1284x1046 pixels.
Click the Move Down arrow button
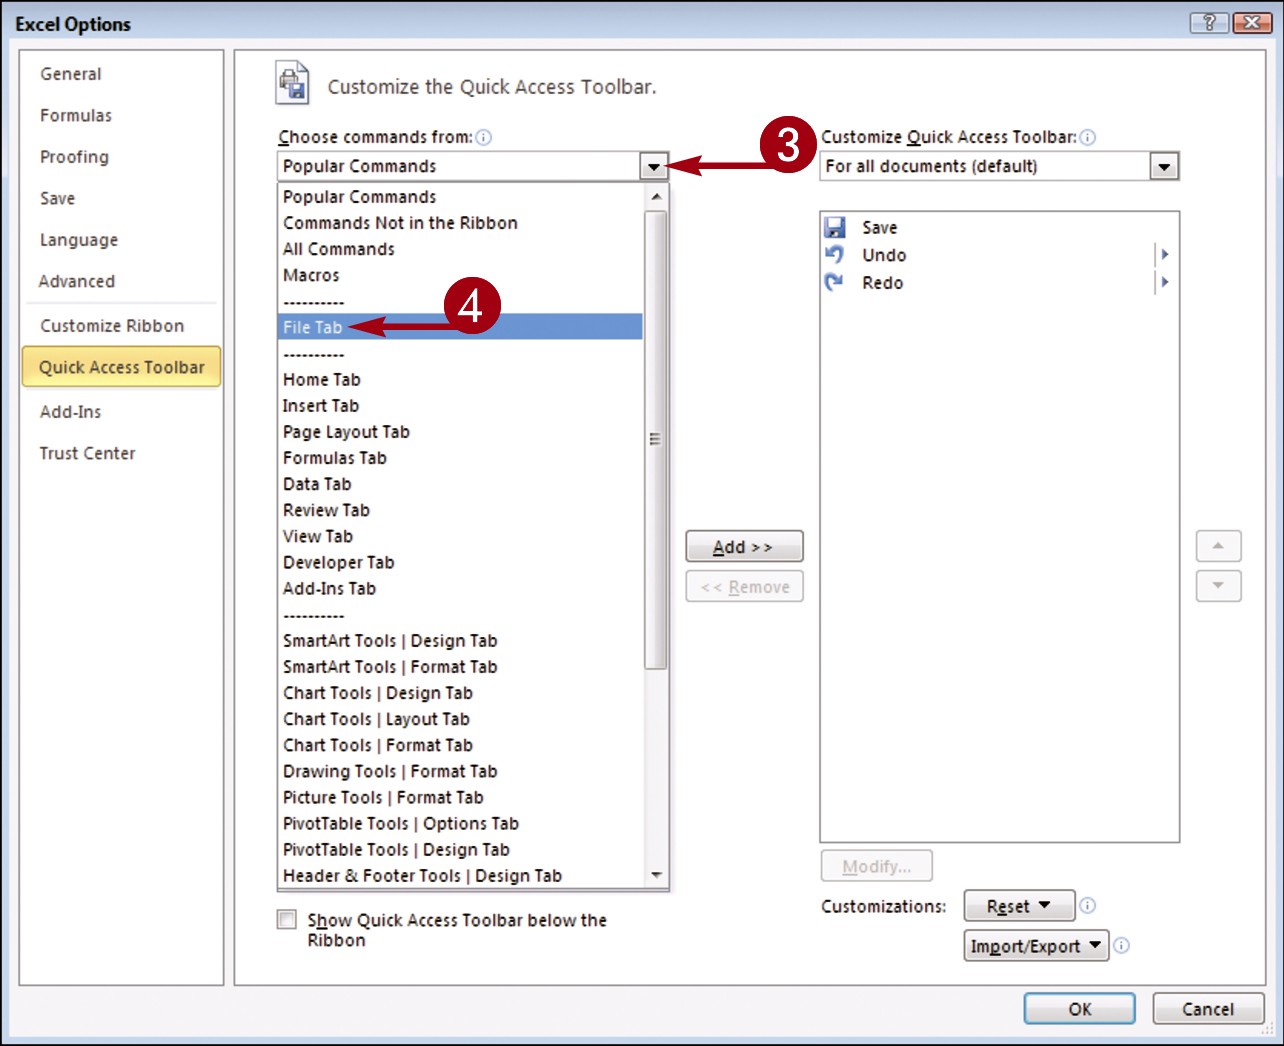(x=1218, y=586)
